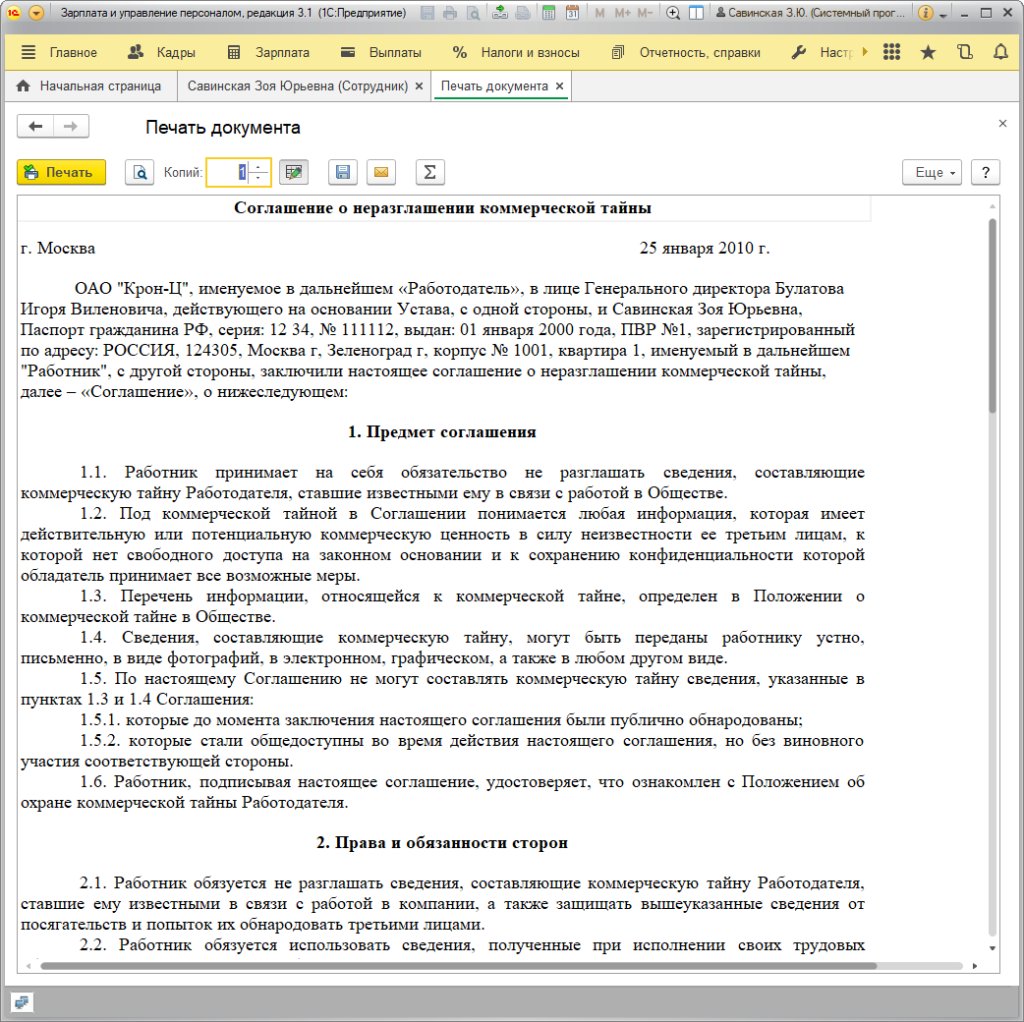Open the 1C main menu dropdown in title bar
Viewport: 1024px width, 1022px height.
(37, 13)
